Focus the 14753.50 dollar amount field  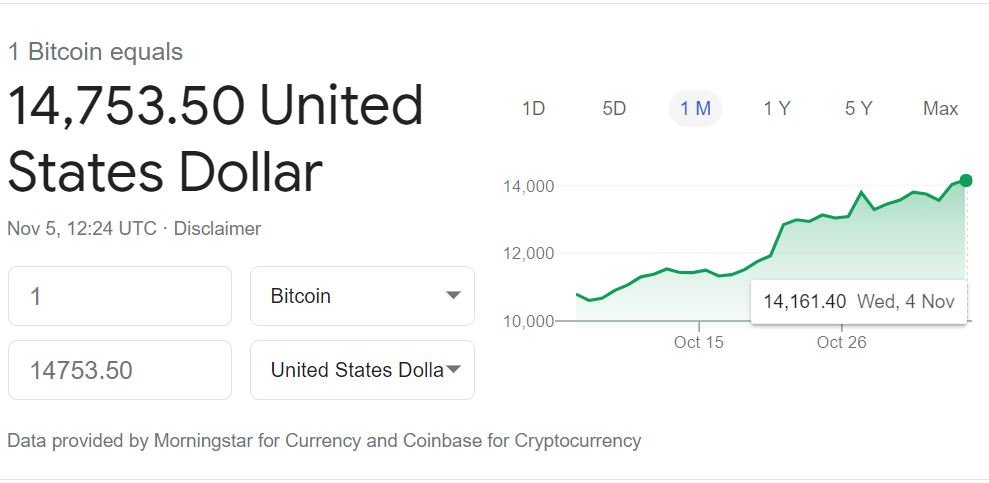tap(120, 370)
